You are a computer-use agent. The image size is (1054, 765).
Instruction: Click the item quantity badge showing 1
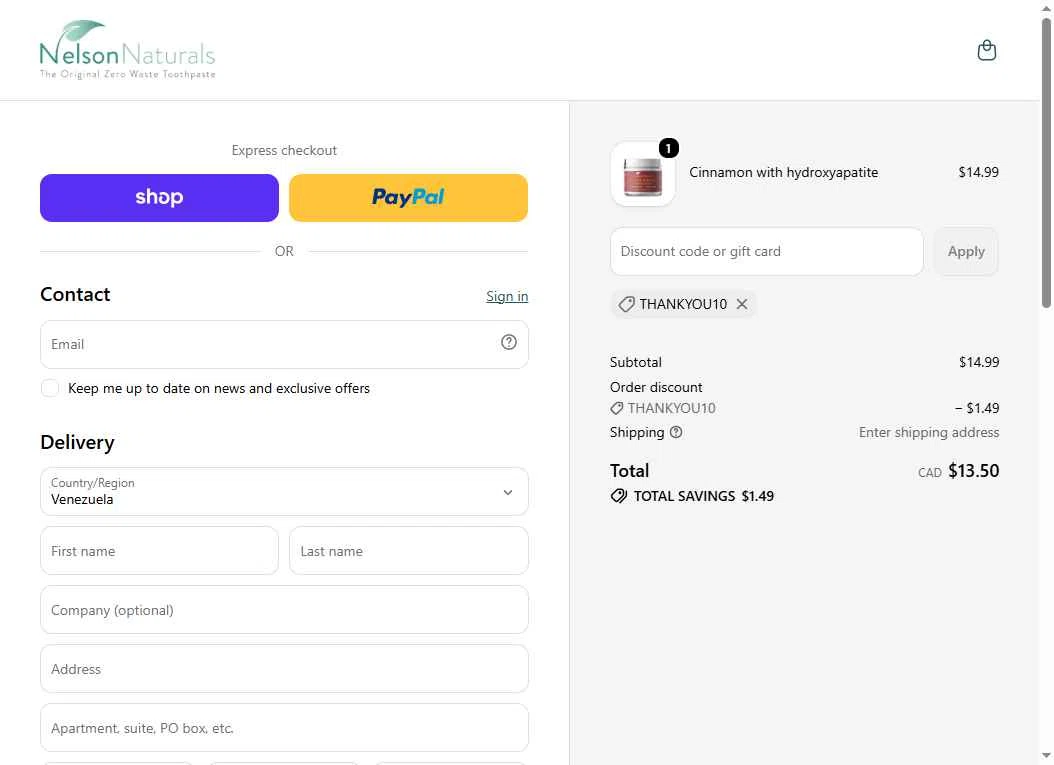(668, 148)
